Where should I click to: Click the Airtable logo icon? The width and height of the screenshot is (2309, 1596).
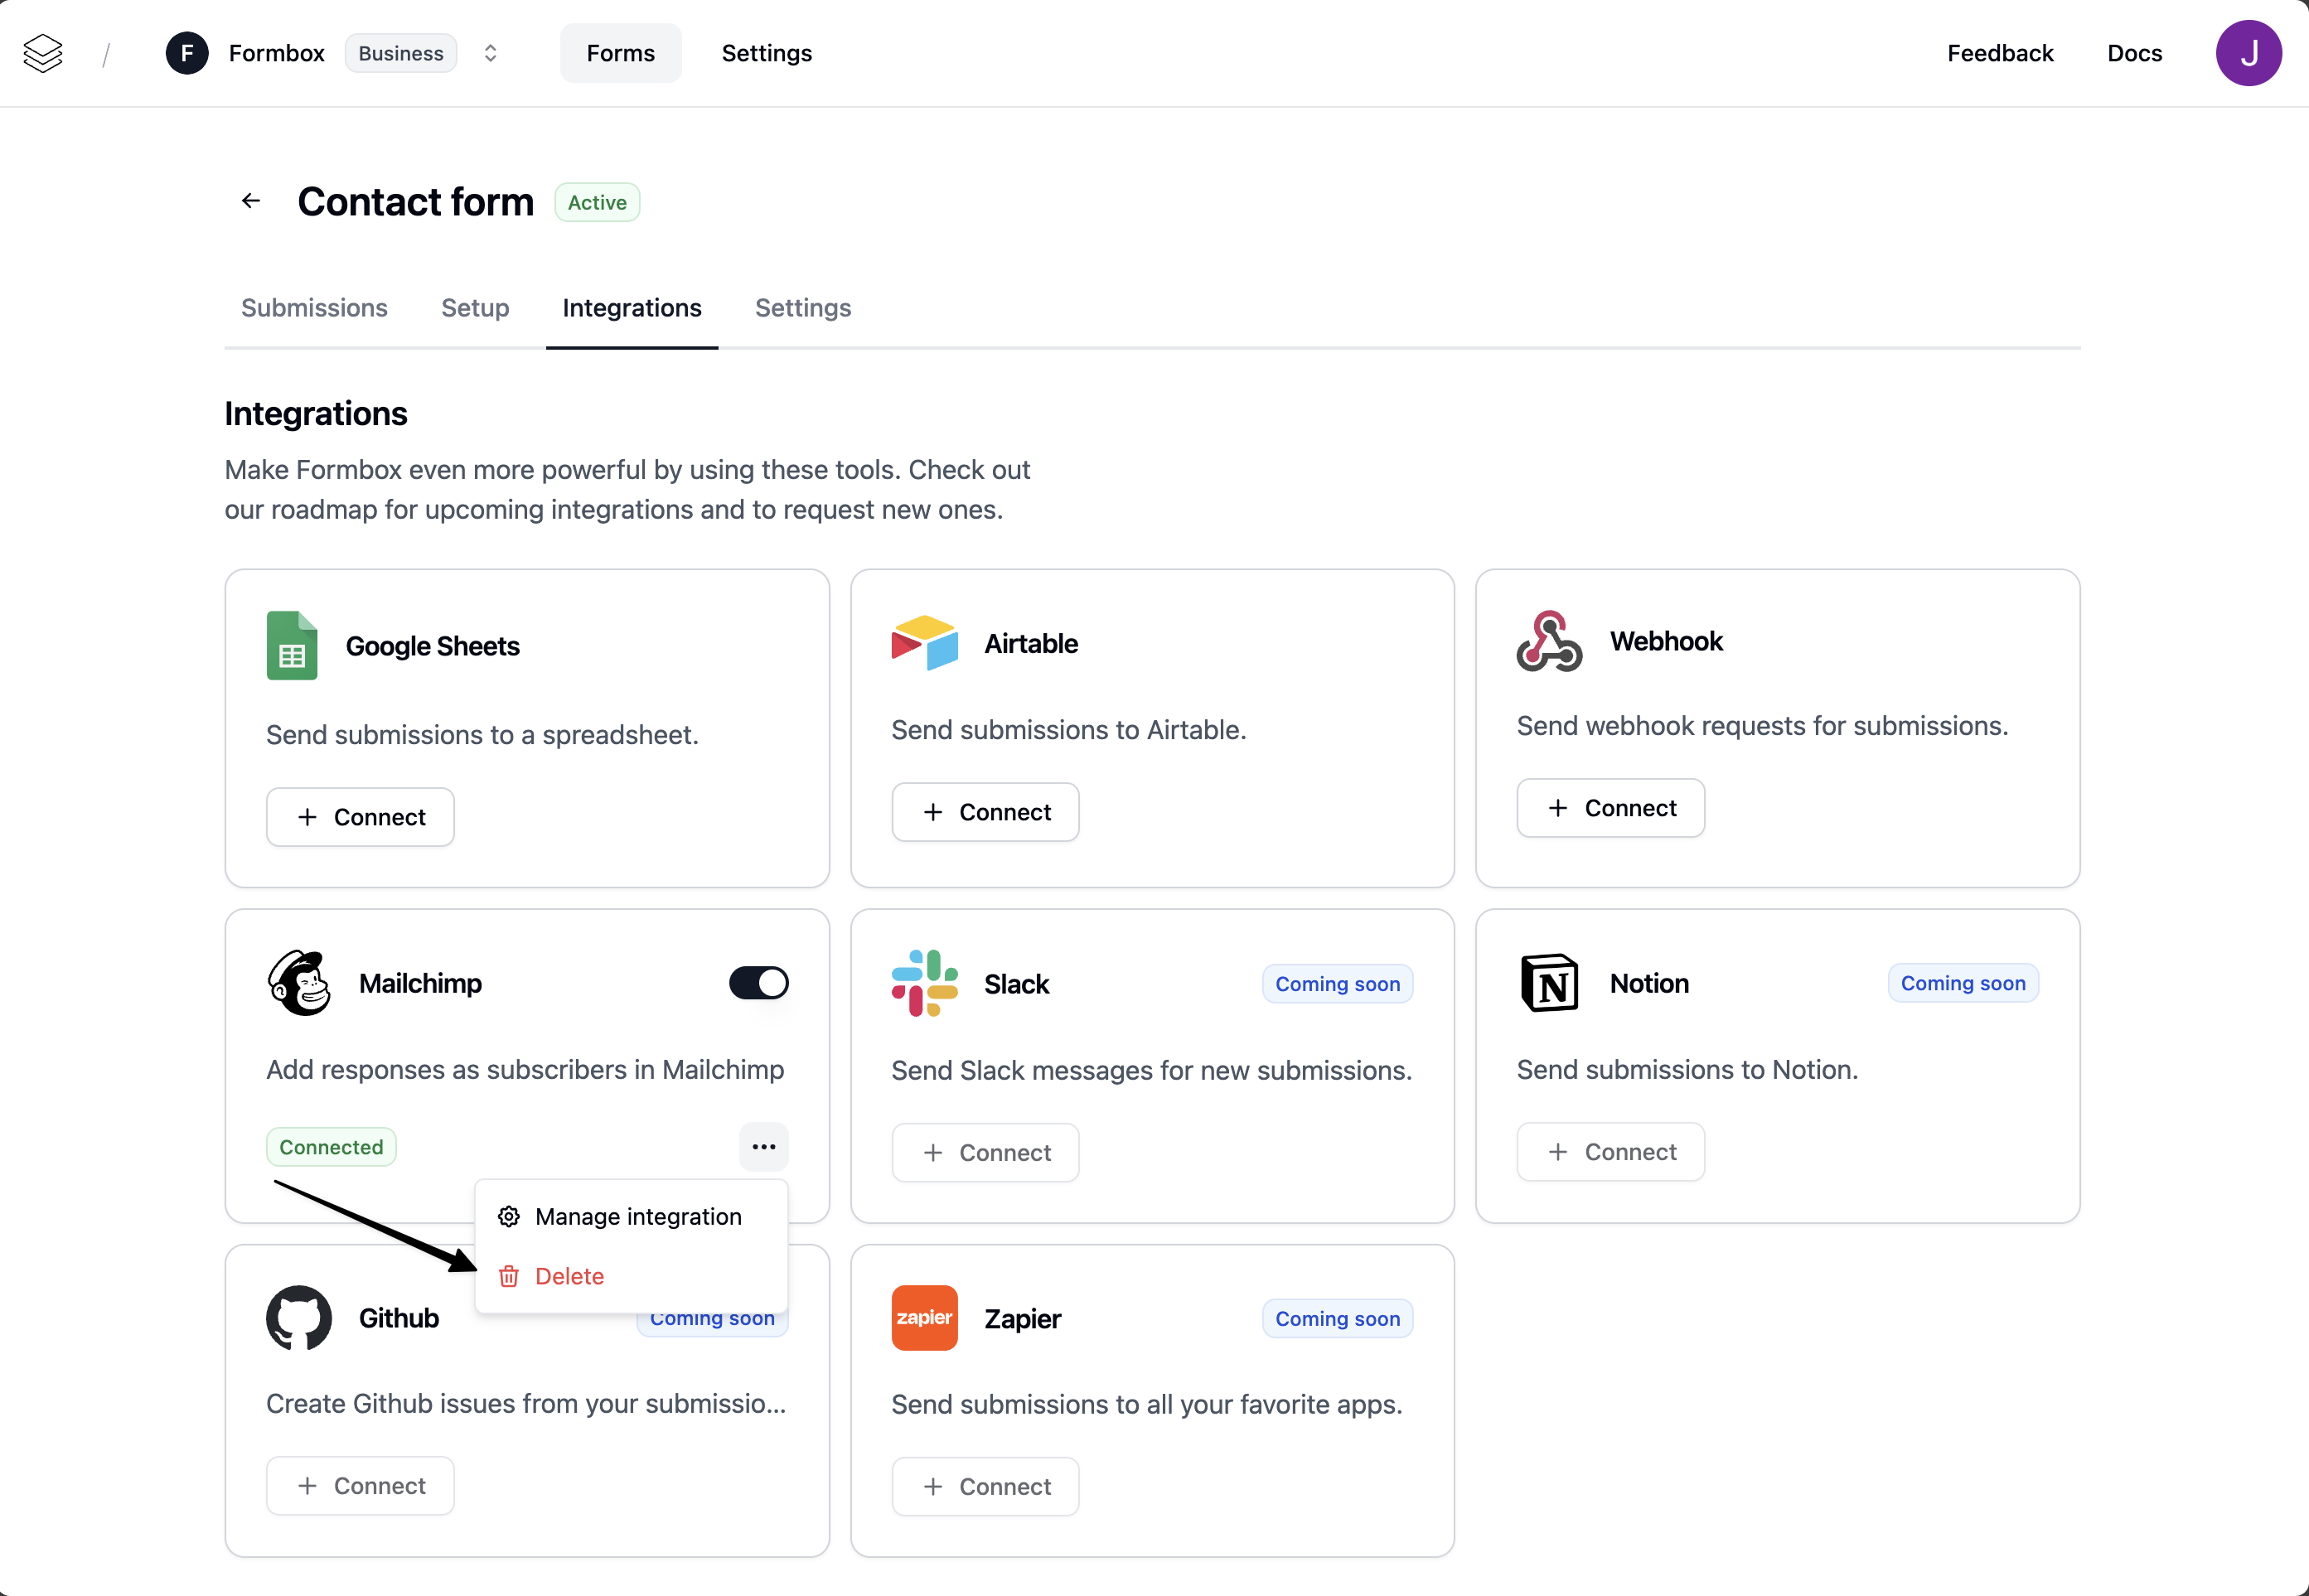pyautogui.click(x=924, y=643)
